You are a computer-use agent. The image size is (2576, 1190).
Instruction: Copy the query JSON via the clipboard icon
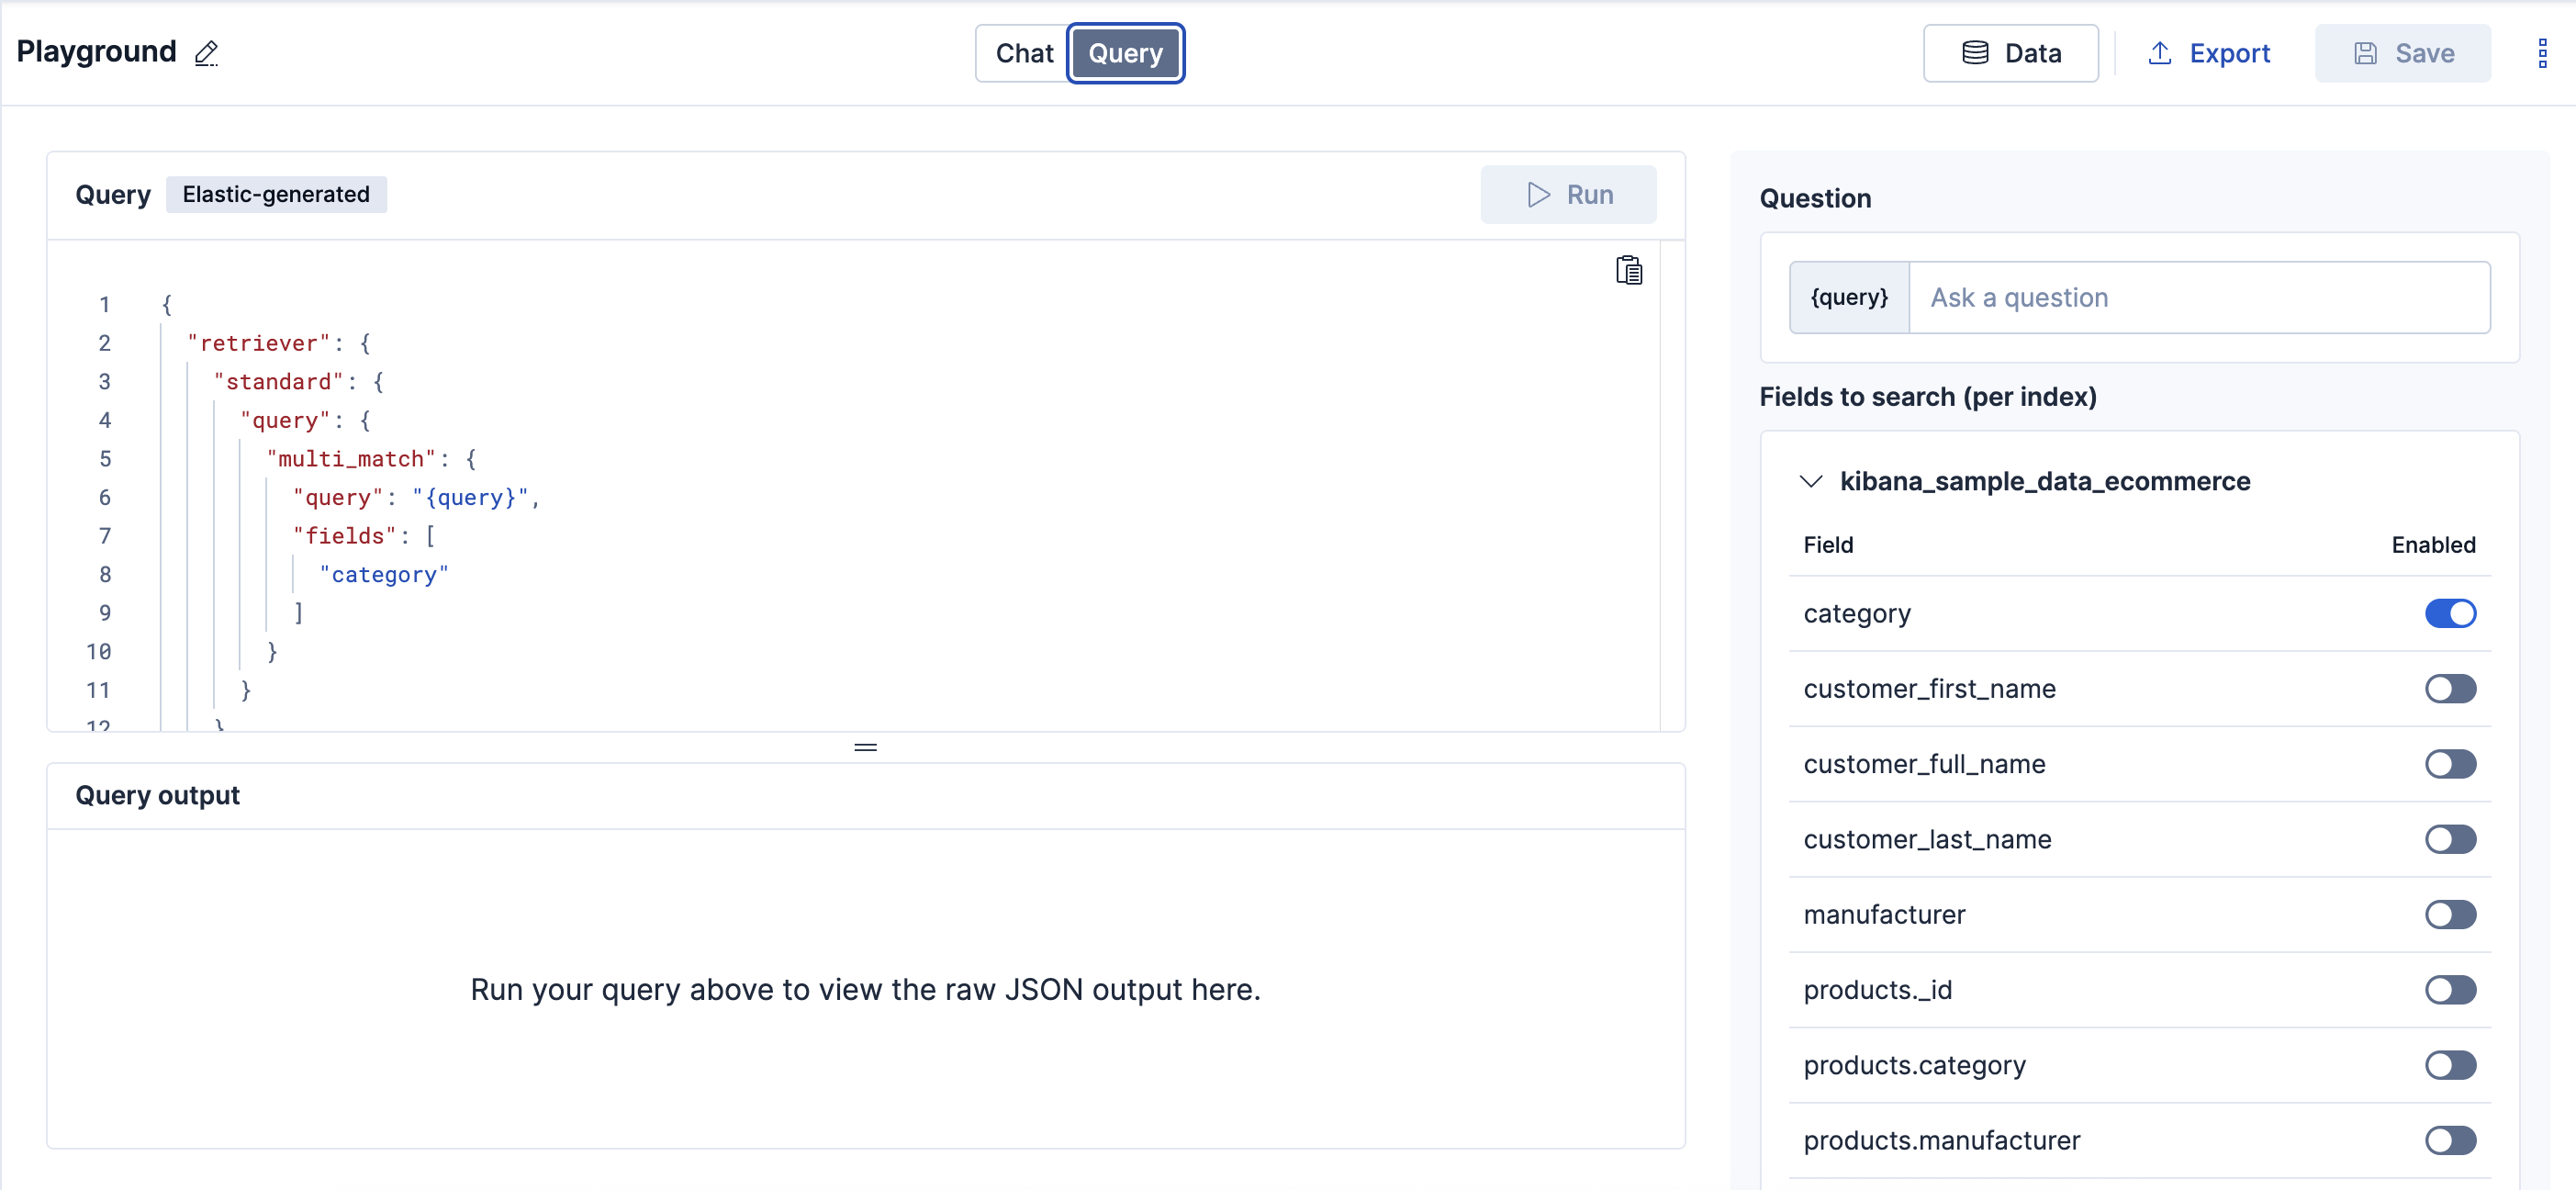tap(1629, 269)
